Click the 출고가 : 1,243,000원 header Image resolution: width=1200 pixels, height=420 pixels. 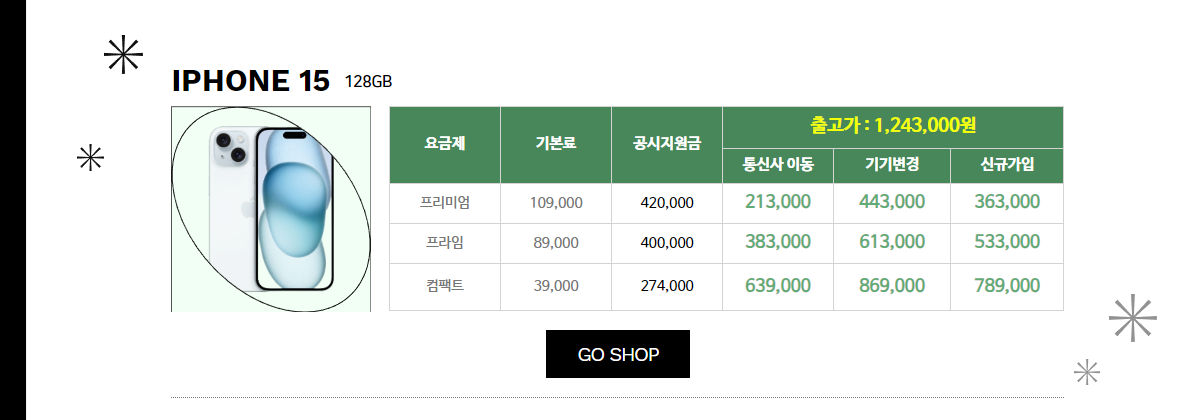[x=893, y=127]
